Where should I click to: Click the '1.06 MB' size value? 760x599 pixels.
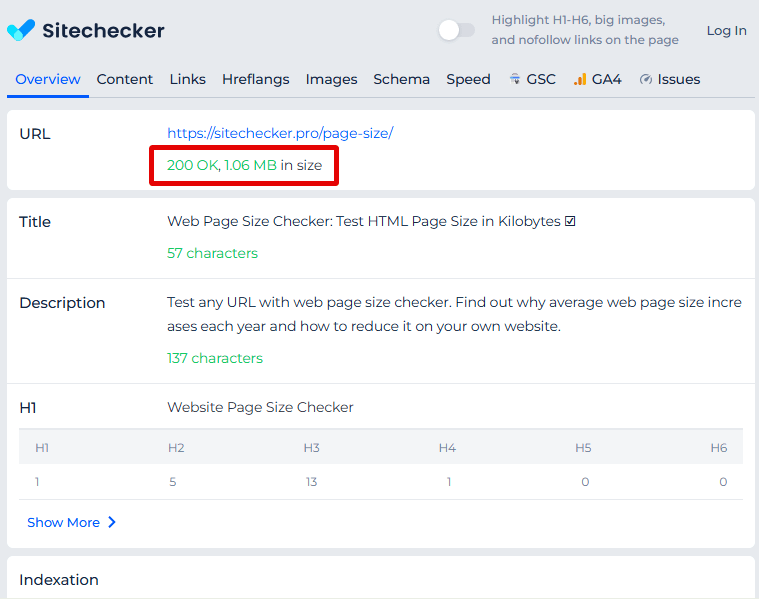tap(250, 165)
